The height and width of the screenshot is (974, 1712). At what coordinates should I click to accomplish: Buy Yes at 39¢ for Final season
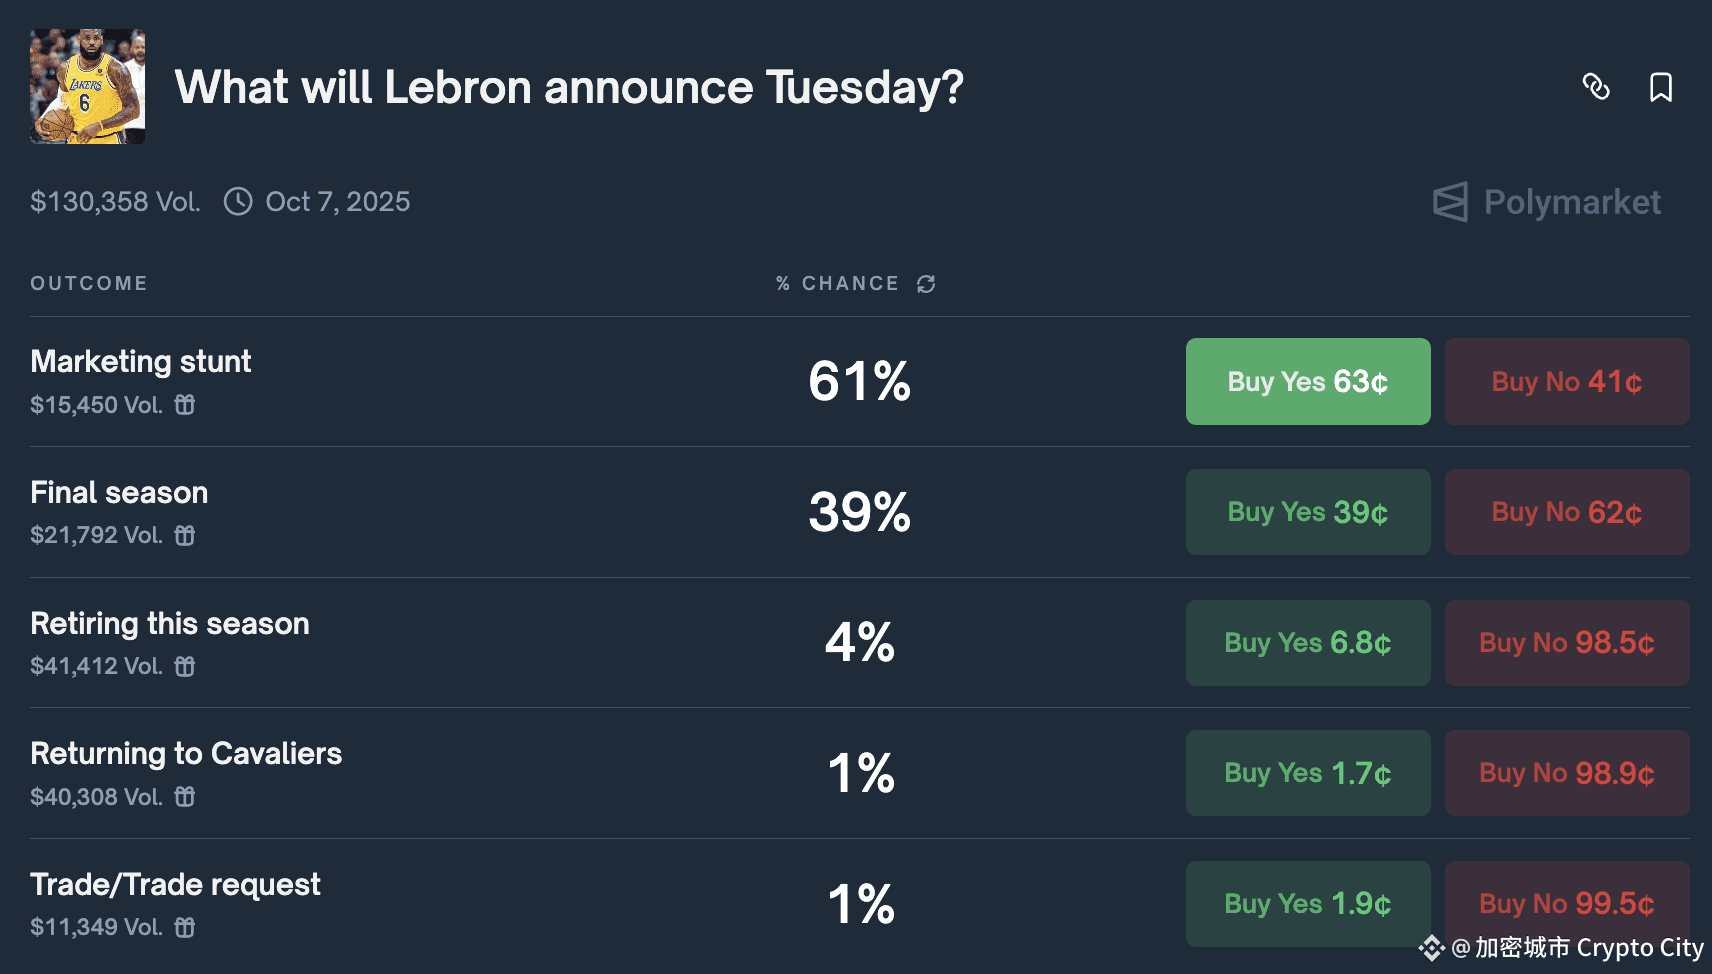coord(1307,512)
